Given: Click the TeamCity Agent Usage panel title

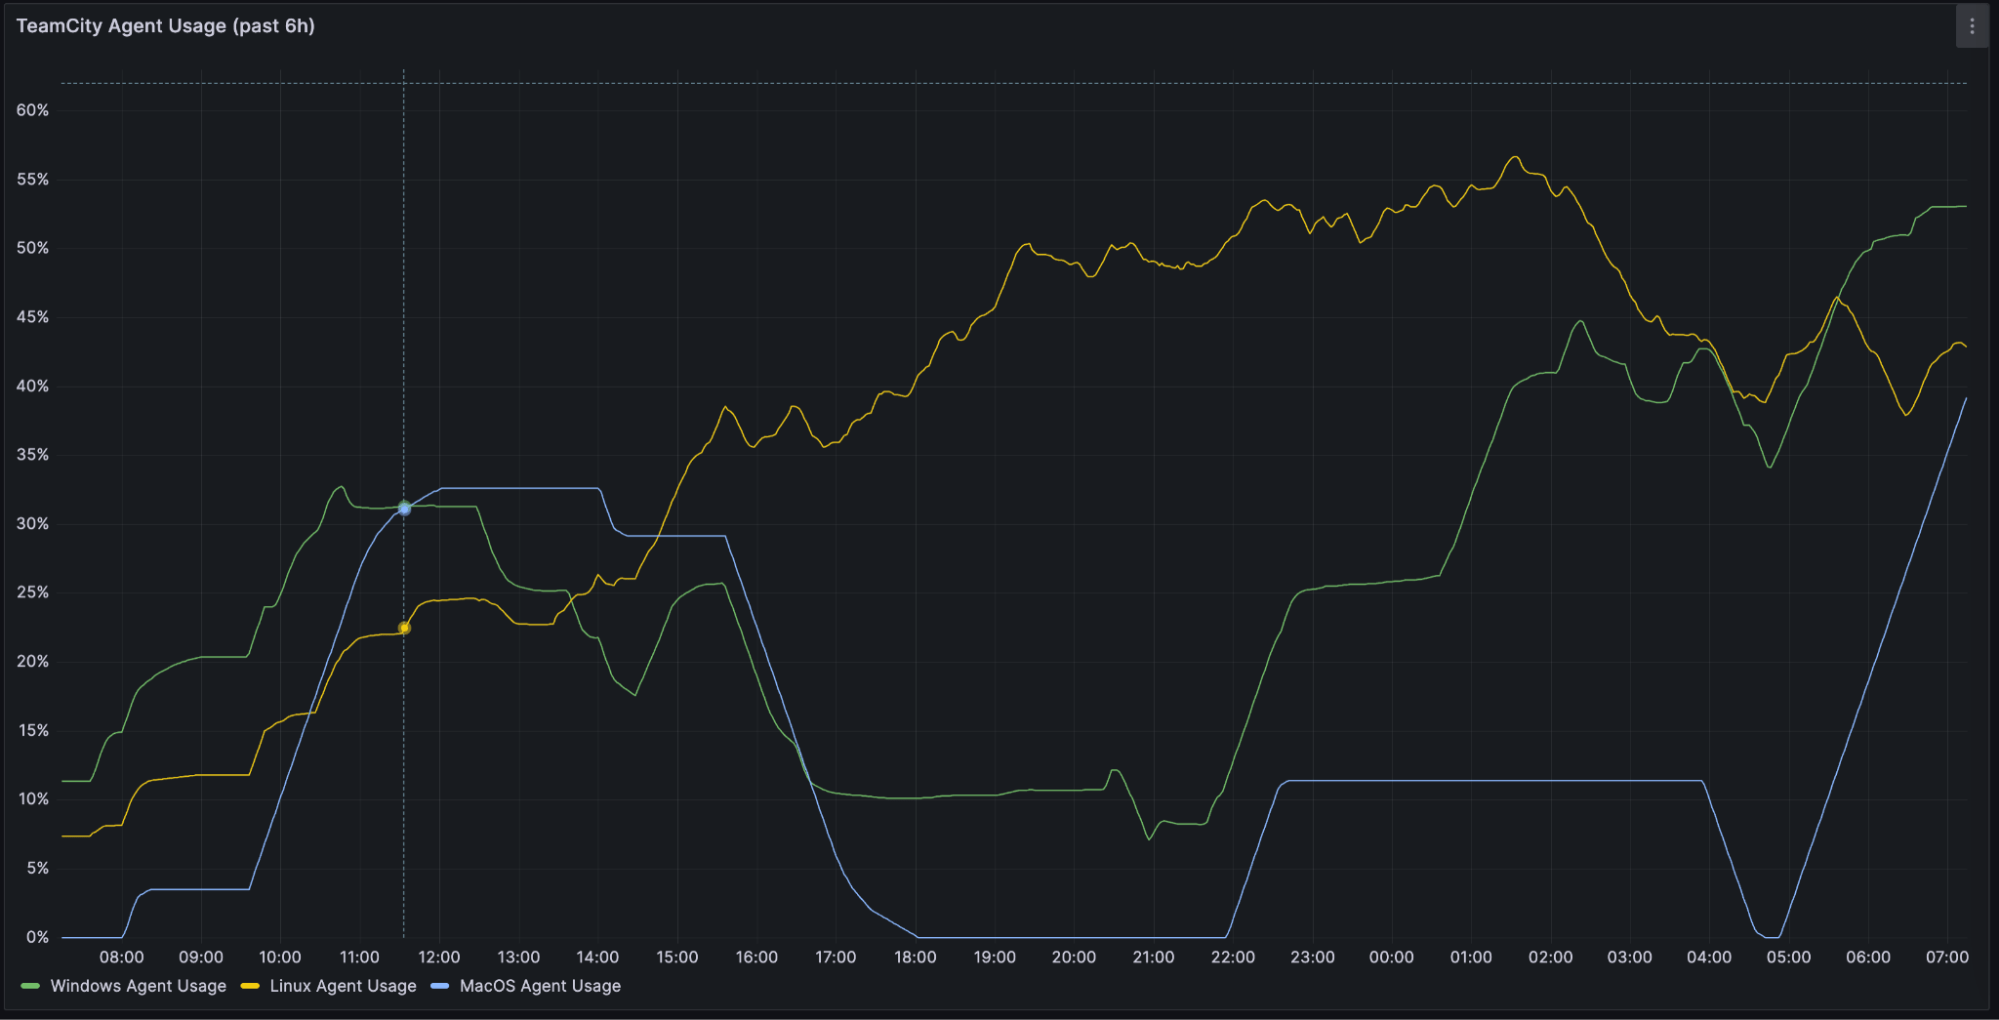Looking at the screenshot, I should coord(164,26).
